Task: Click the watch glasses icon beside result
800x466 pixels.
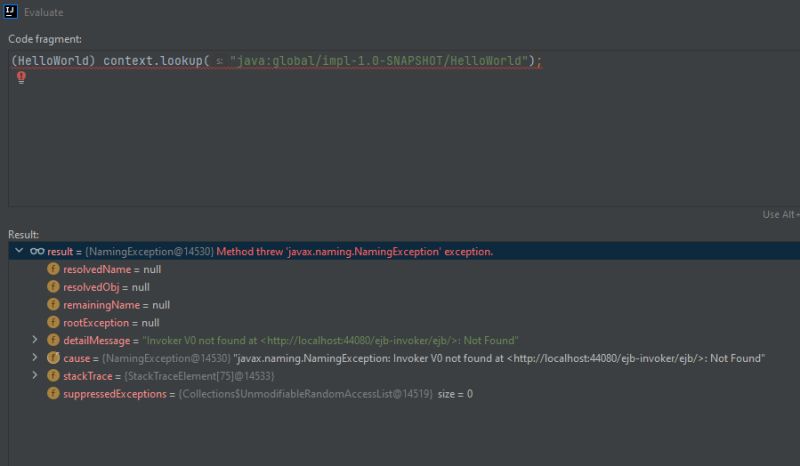Action: [x=37, y=251]
